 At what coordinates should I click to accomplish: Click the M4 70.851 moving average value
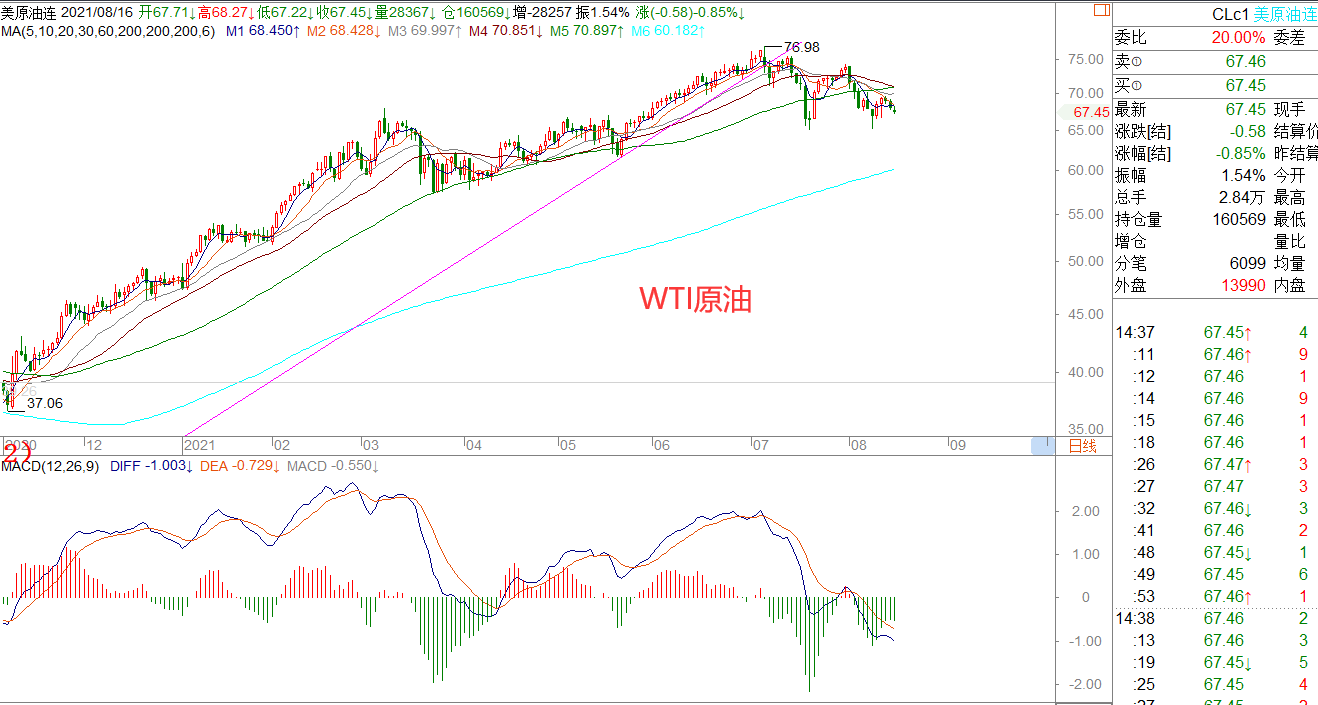505,31
